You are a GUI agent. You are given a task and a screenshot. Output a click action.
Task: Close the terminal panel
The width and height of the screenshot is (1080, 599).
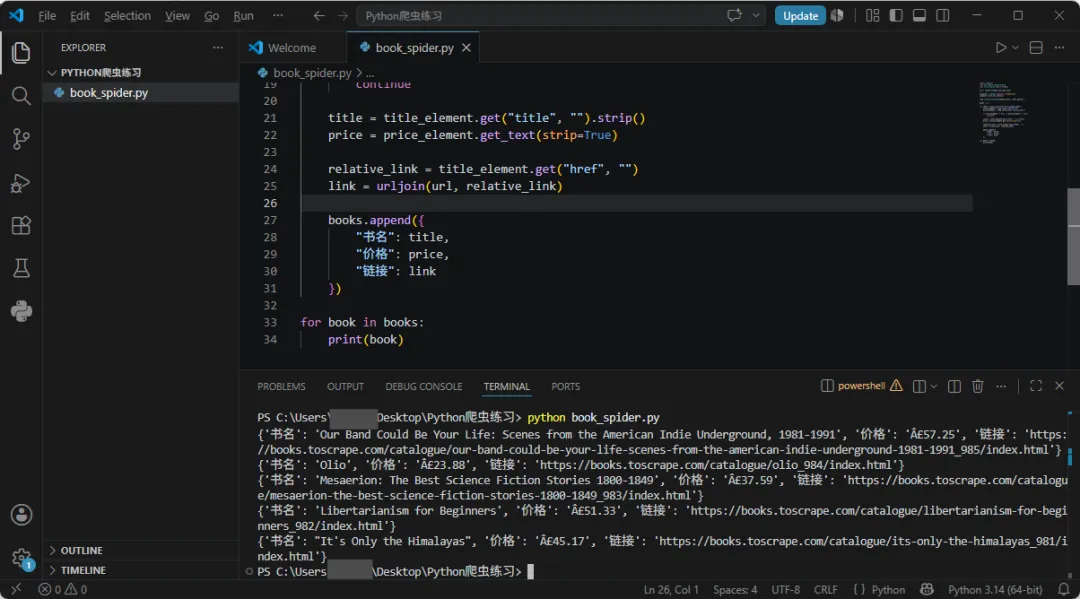(x=1059, y=386)
